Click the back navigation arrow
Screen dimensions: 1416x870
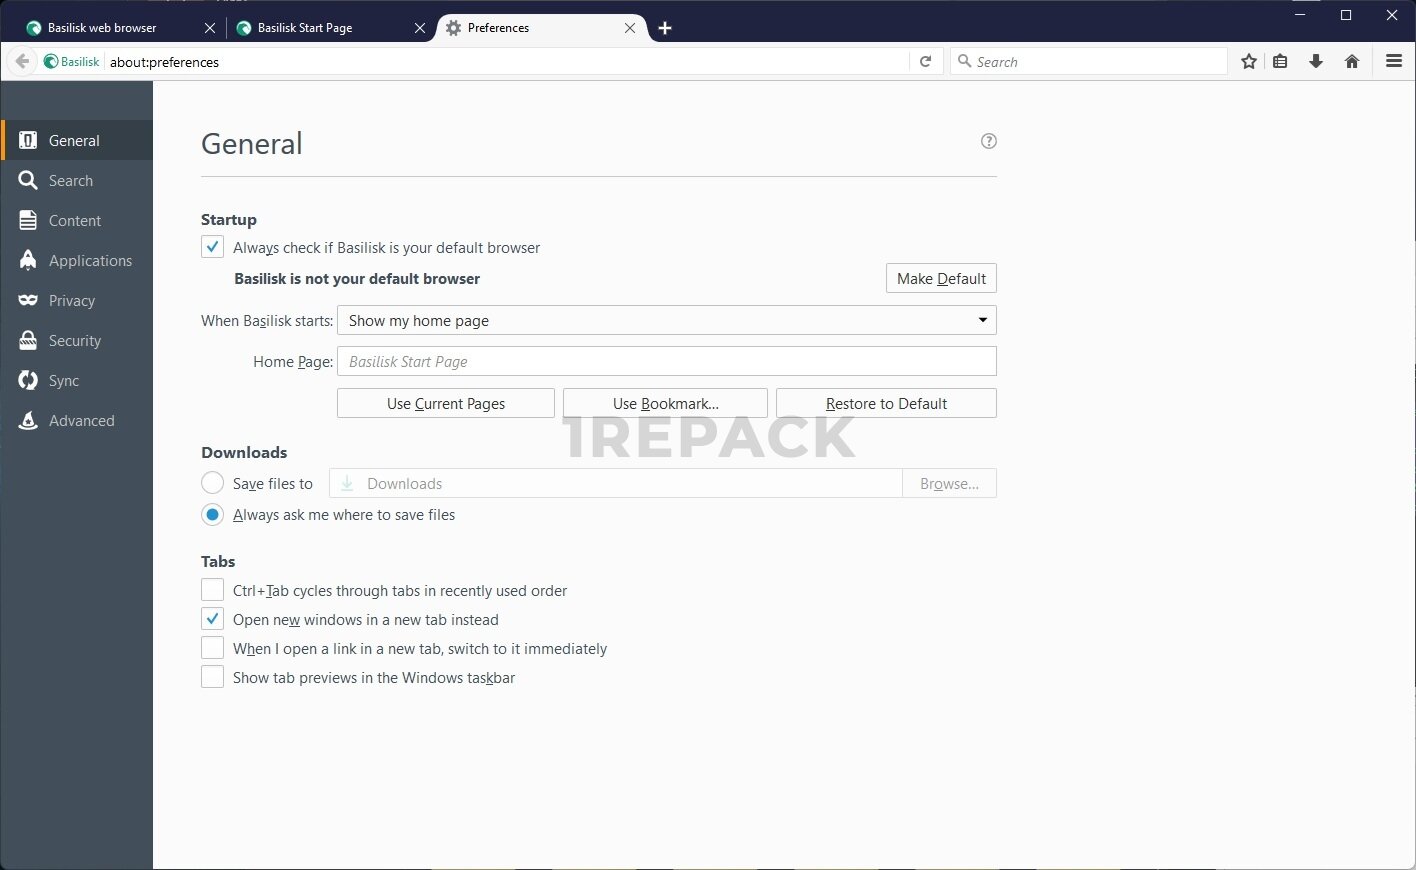point(22,62)
